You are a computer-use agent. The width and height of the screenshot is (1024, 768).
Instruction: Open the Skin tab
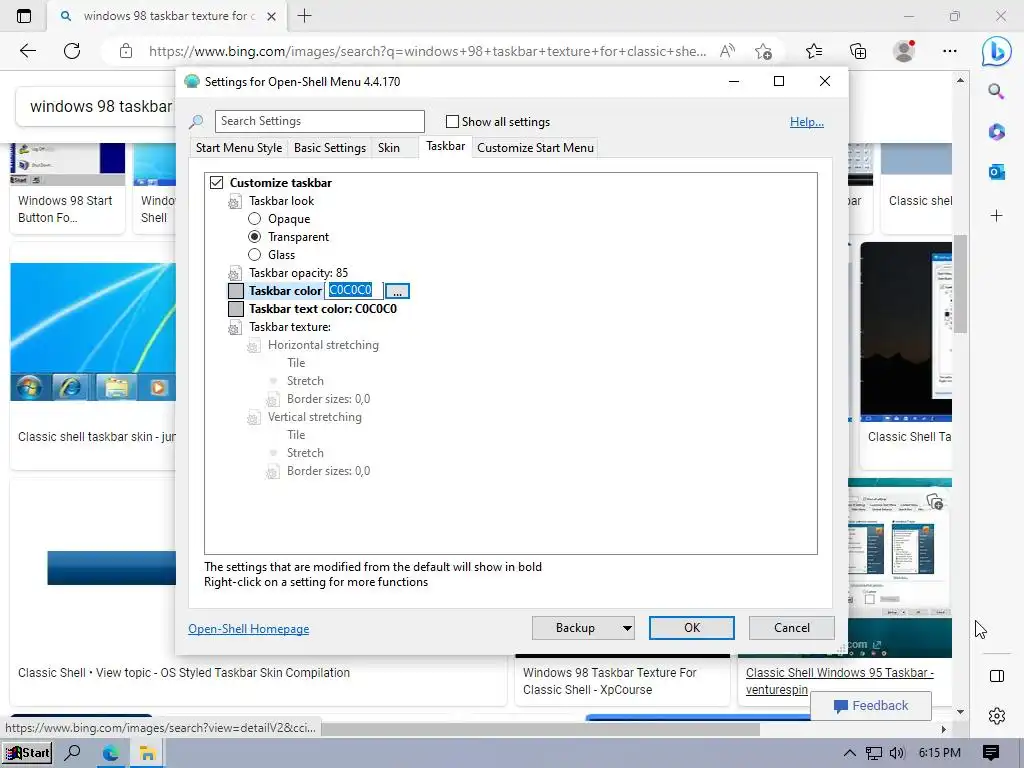(x=389, y=148)
